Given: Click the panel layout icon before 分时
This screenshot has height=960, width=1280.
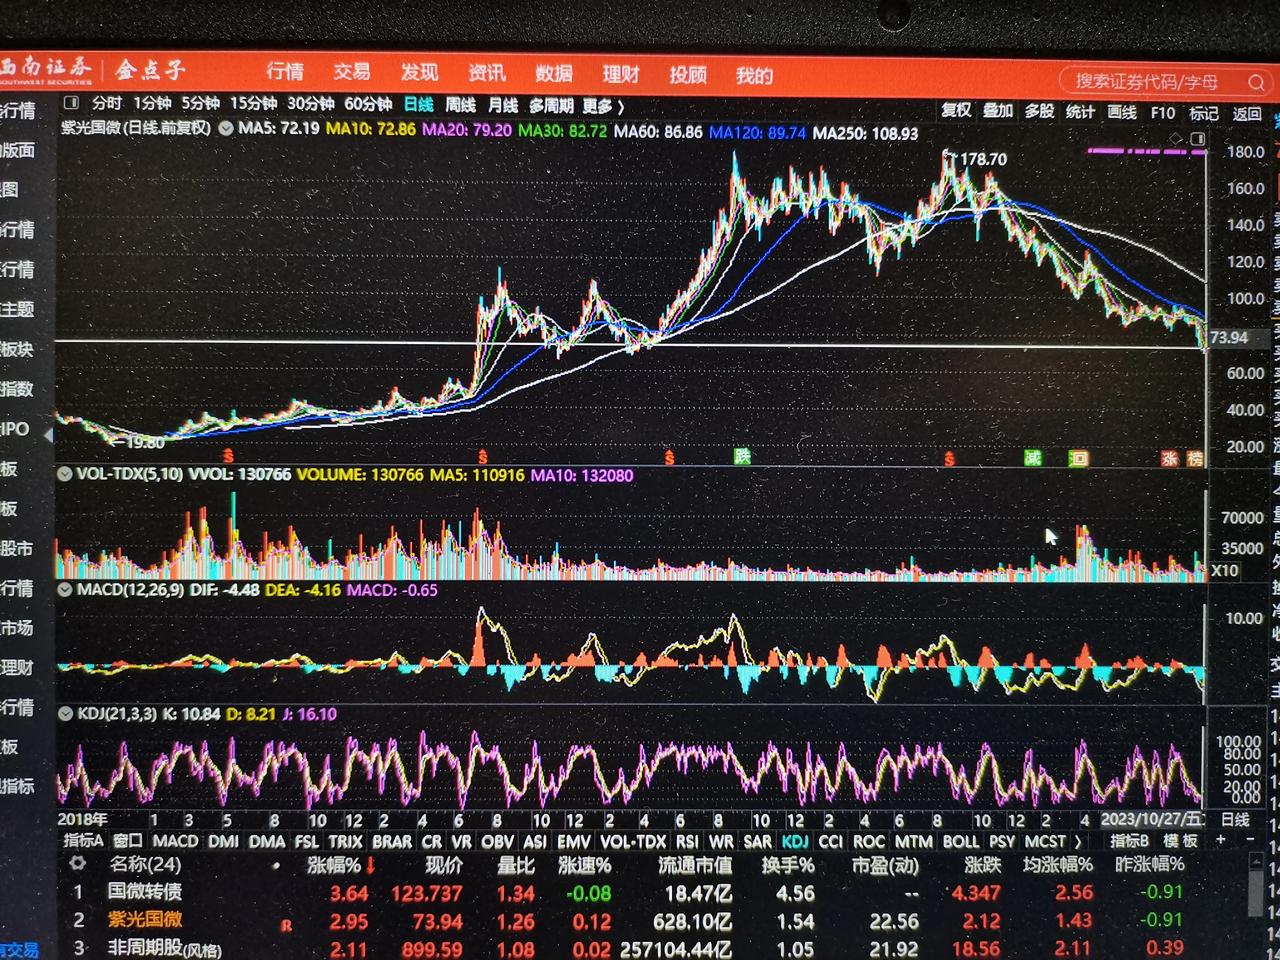Looking at the screenshot, I should pos(71,103).
